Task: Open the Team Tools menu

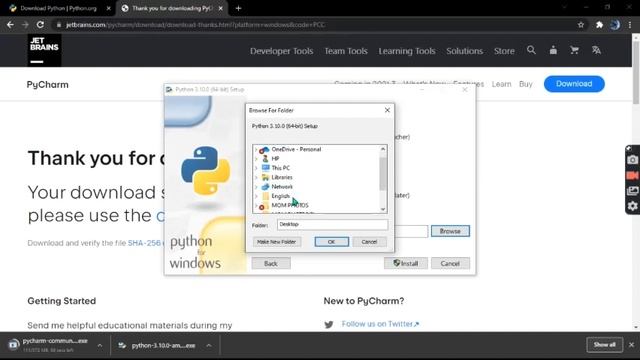Action: tap(346, 51)
